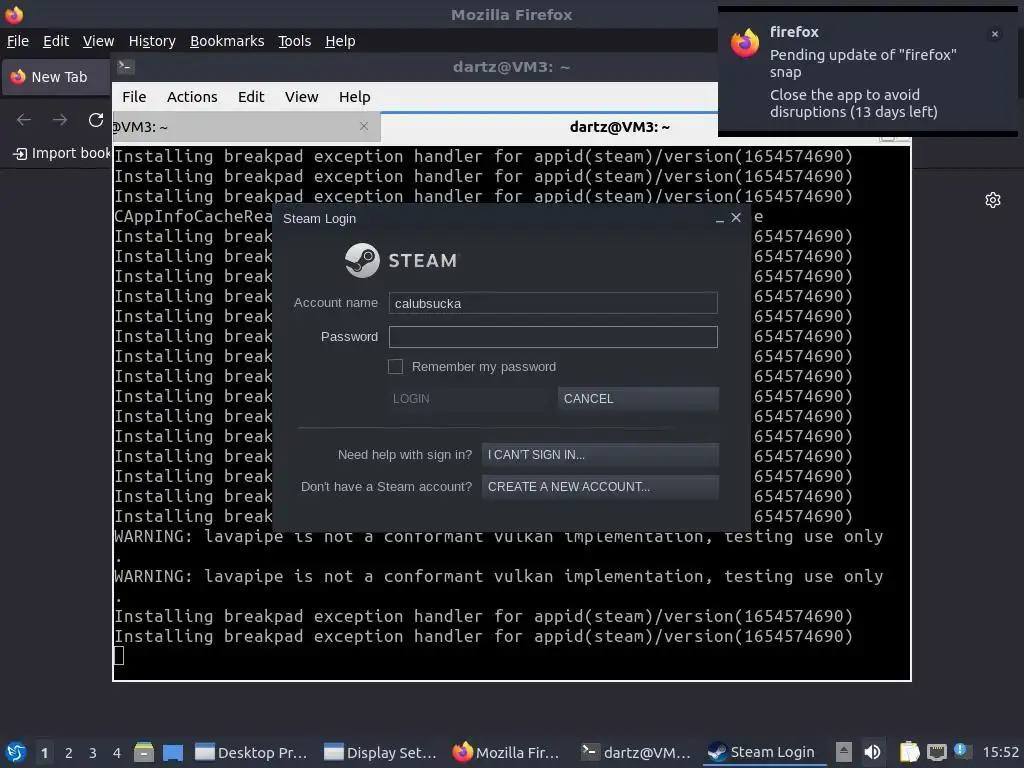Viewport: 1024px width, 768px height.
Task: Click the 'Need help with sign in?' label
Action: pos(405,455)
